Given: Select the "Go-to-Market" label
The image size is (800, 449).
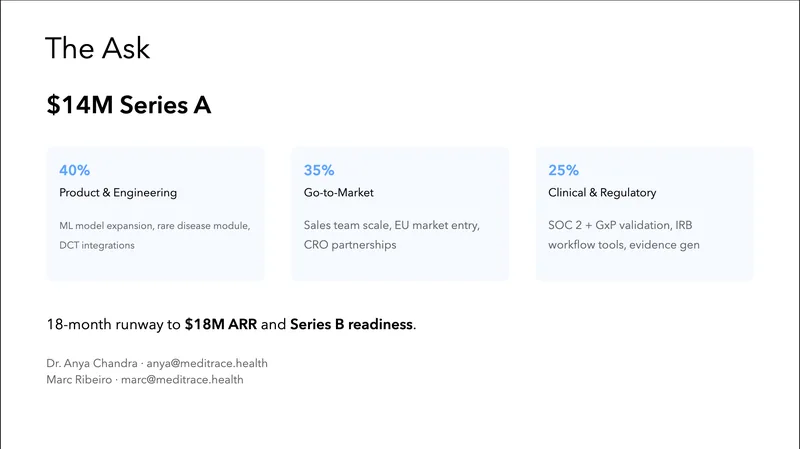Looking at the screenshot, I should [339, 193].
